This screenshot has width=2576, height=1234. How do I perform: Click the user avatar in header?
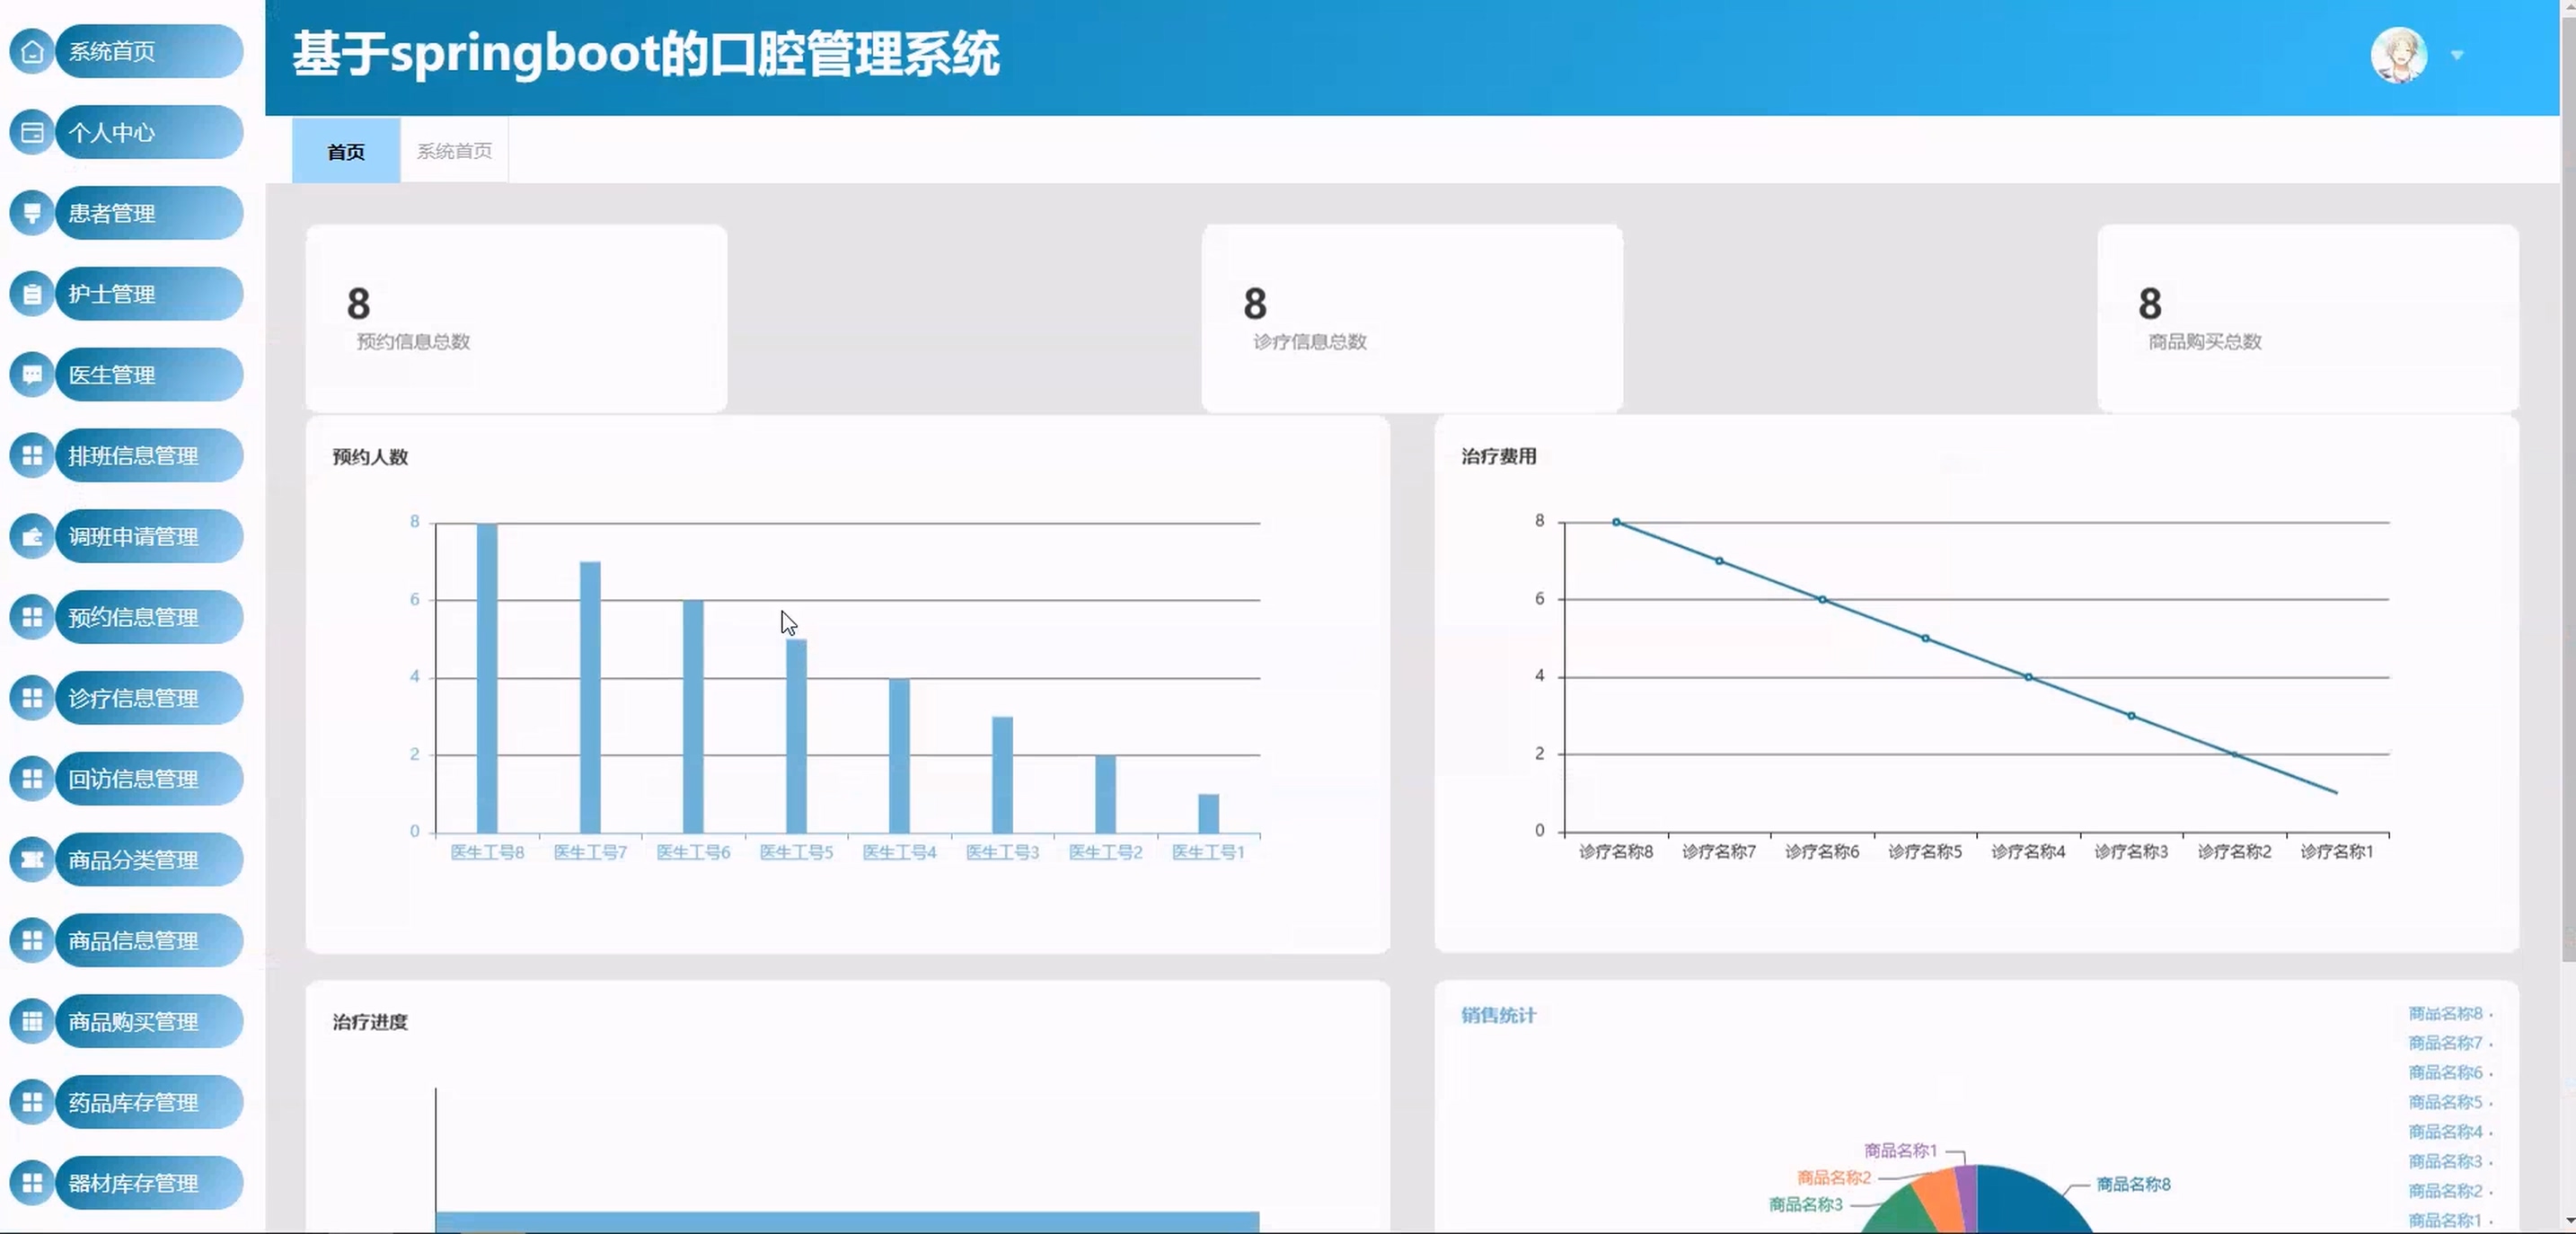(2398, 56)
